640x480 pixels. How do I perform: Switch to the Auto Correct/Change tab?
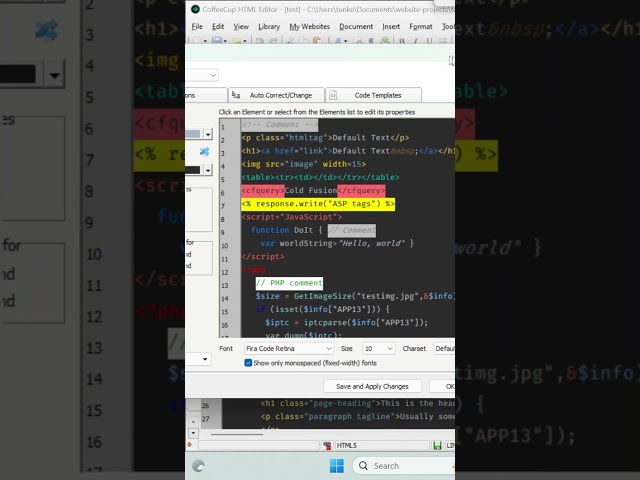pos(277,95)
